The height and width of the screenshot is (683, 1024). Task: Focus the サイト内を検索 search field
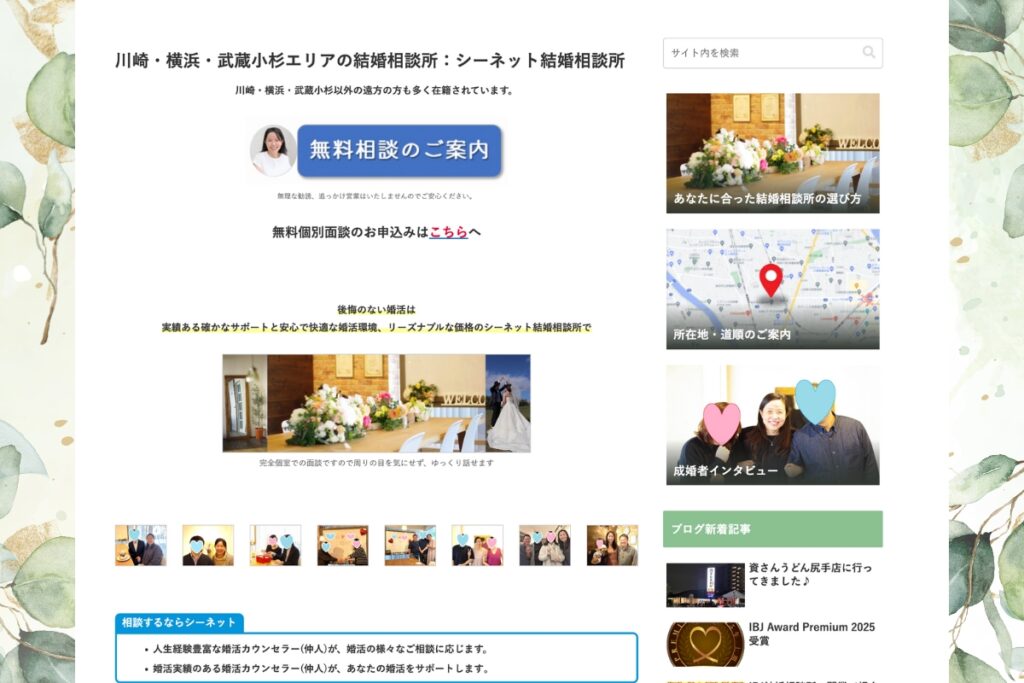pyautogui.click(x=760, y=53)
